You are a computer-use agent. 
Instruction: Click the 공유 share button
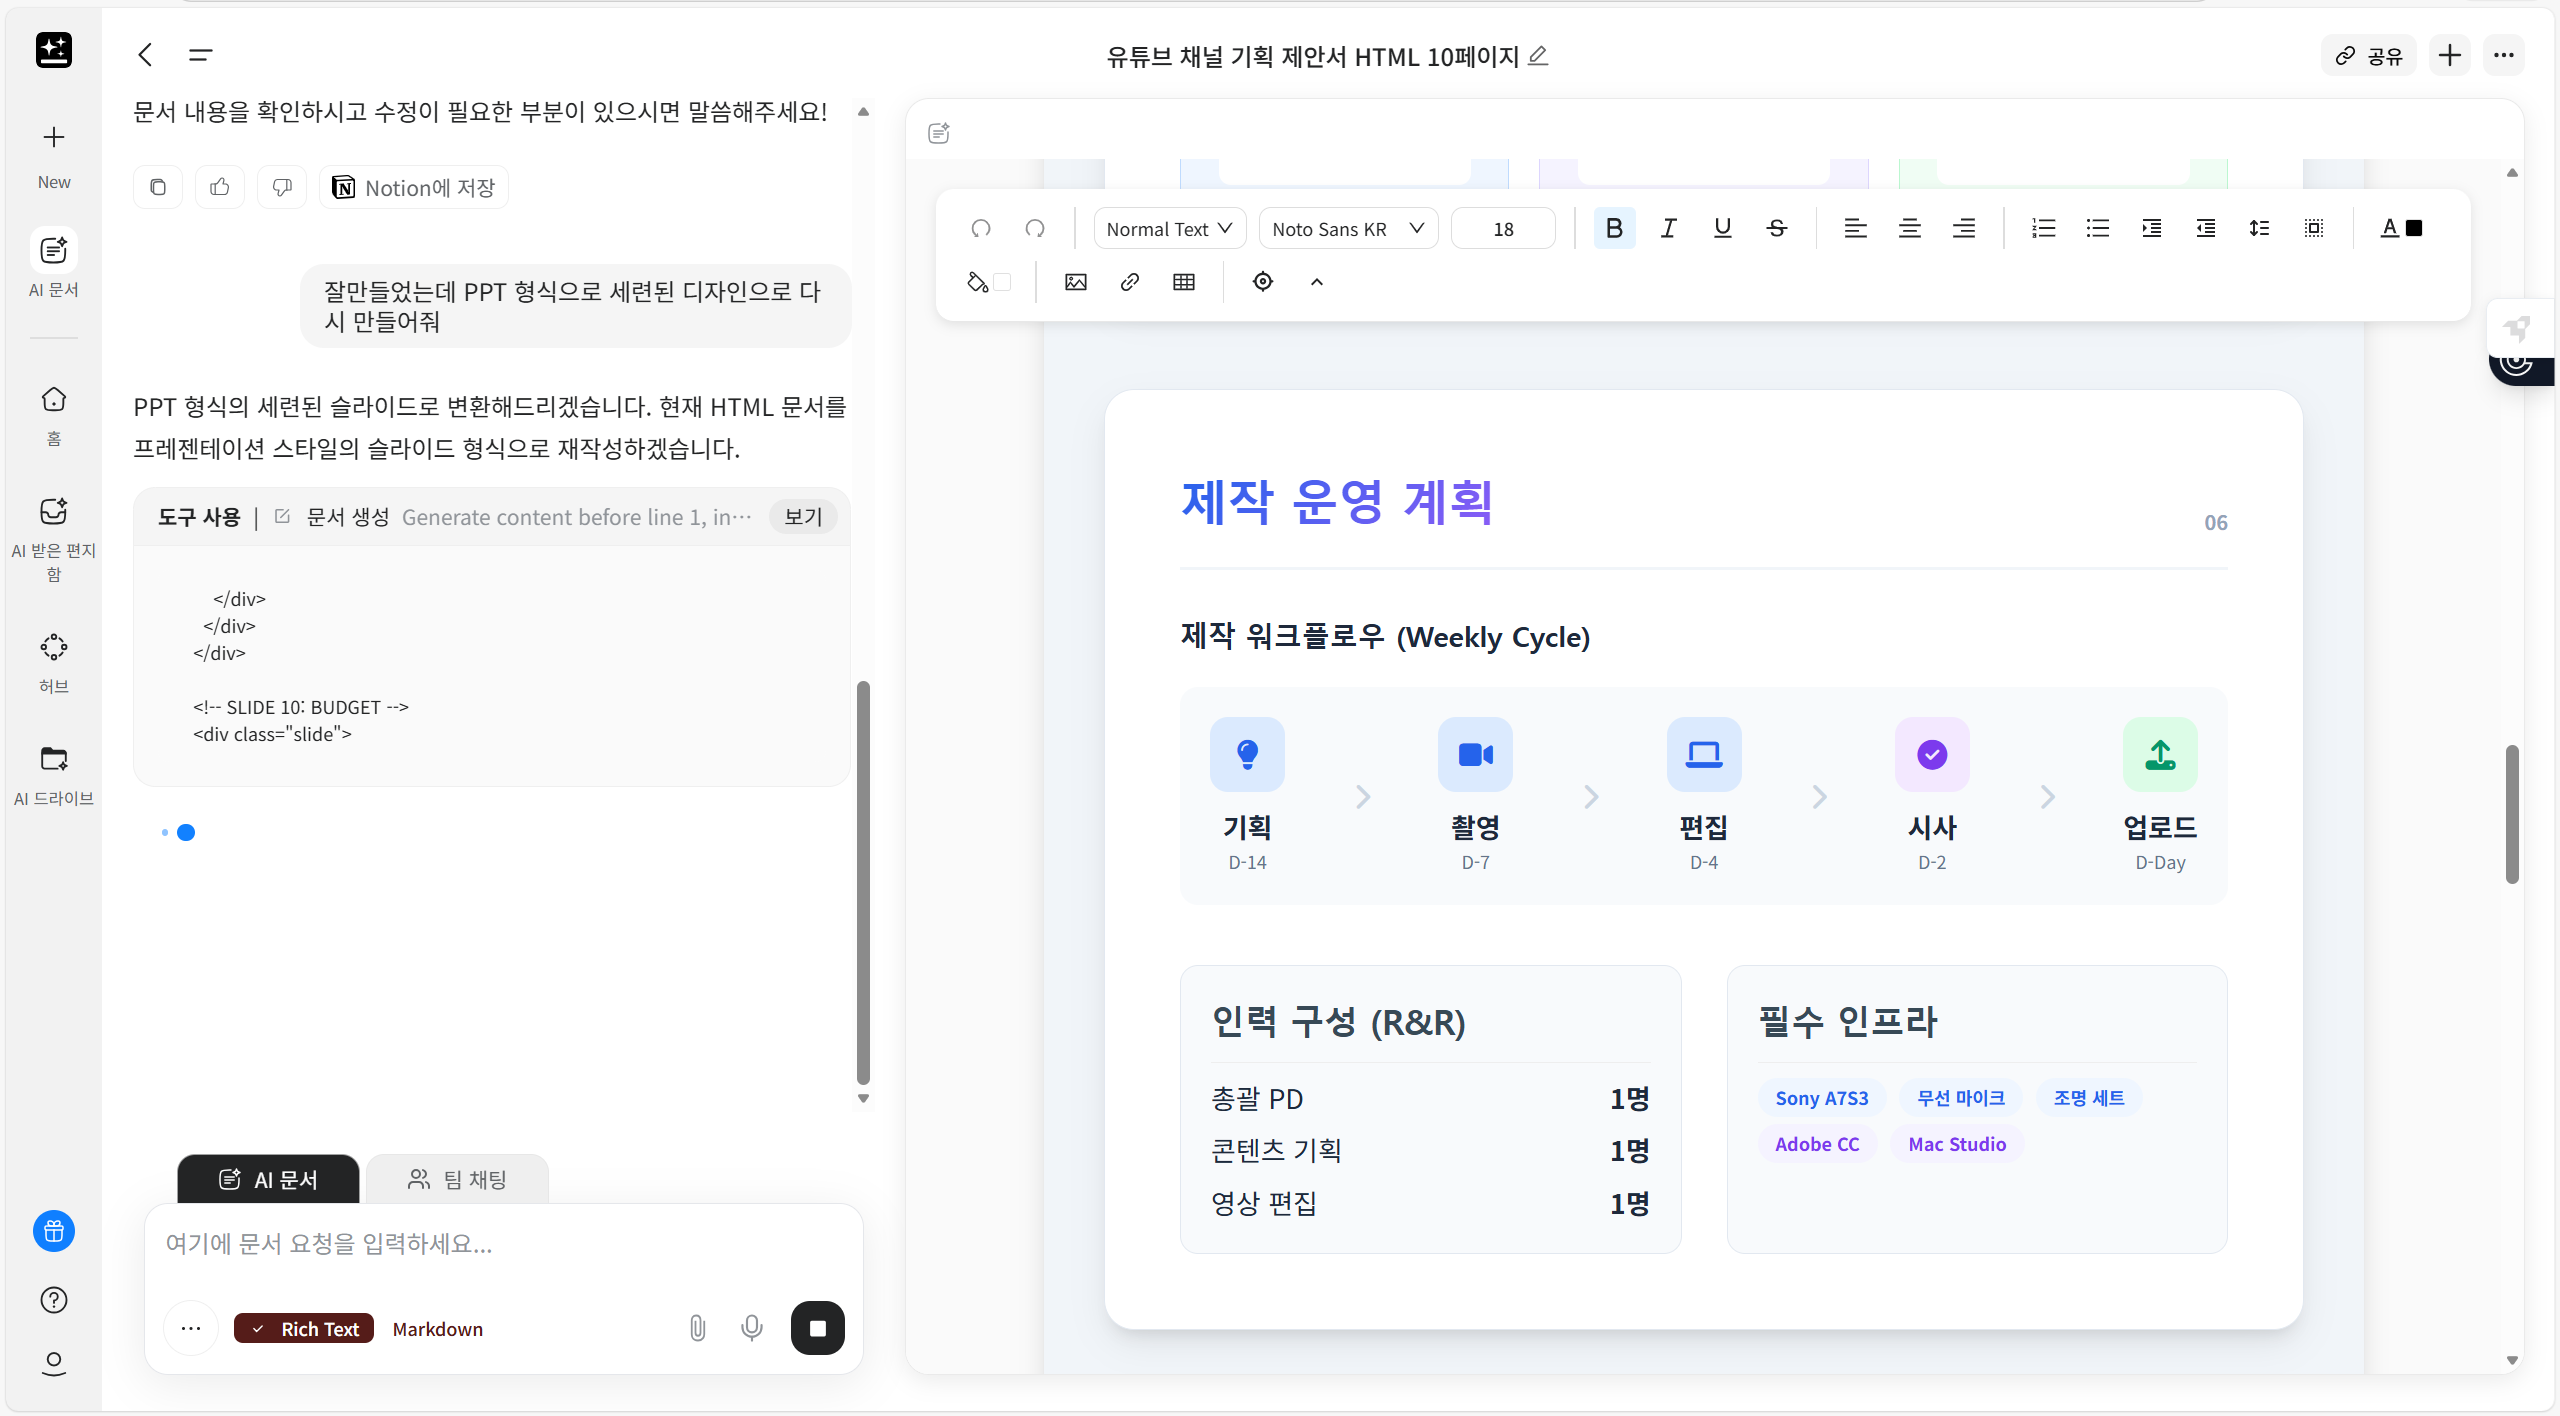[x=2369, y=56]
